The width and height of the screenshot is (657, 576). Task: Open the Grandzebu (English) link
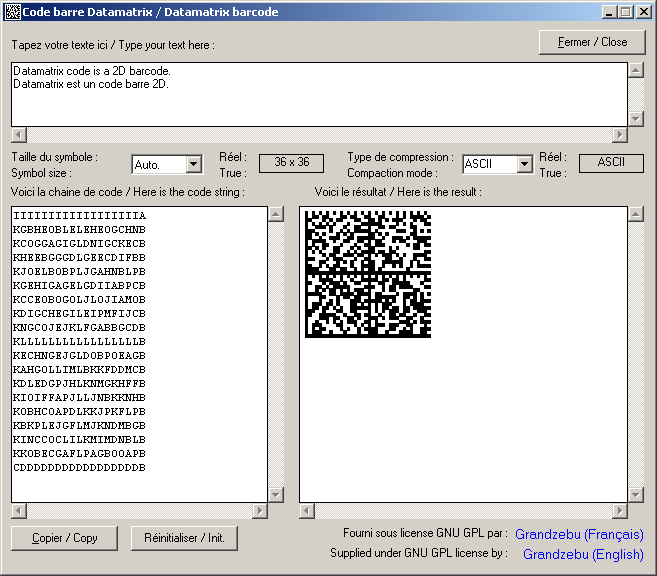pos(583,554)
